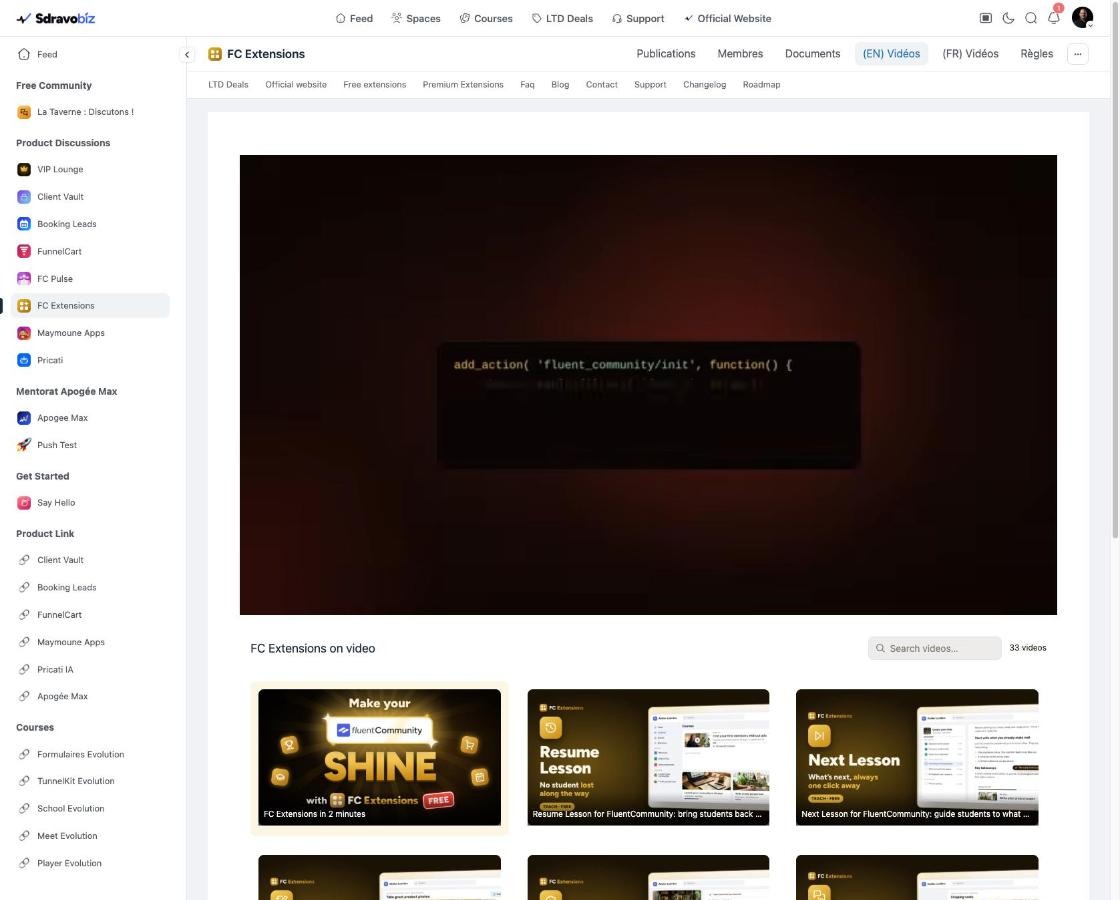Switch to (FR) Vidéos tab
The image size is (1120, 900).
click(970, 54)
